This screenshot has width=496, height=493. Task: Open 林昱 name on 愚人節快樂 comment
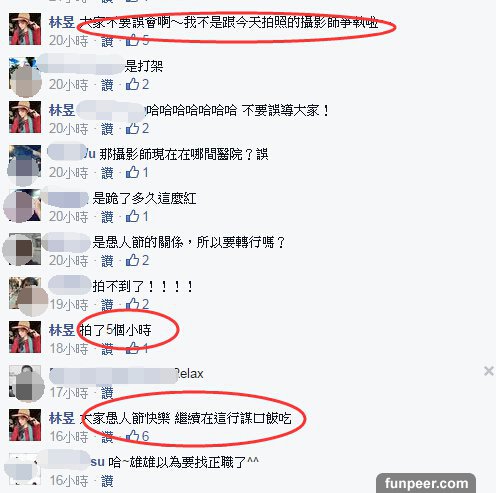click(62, 418)
